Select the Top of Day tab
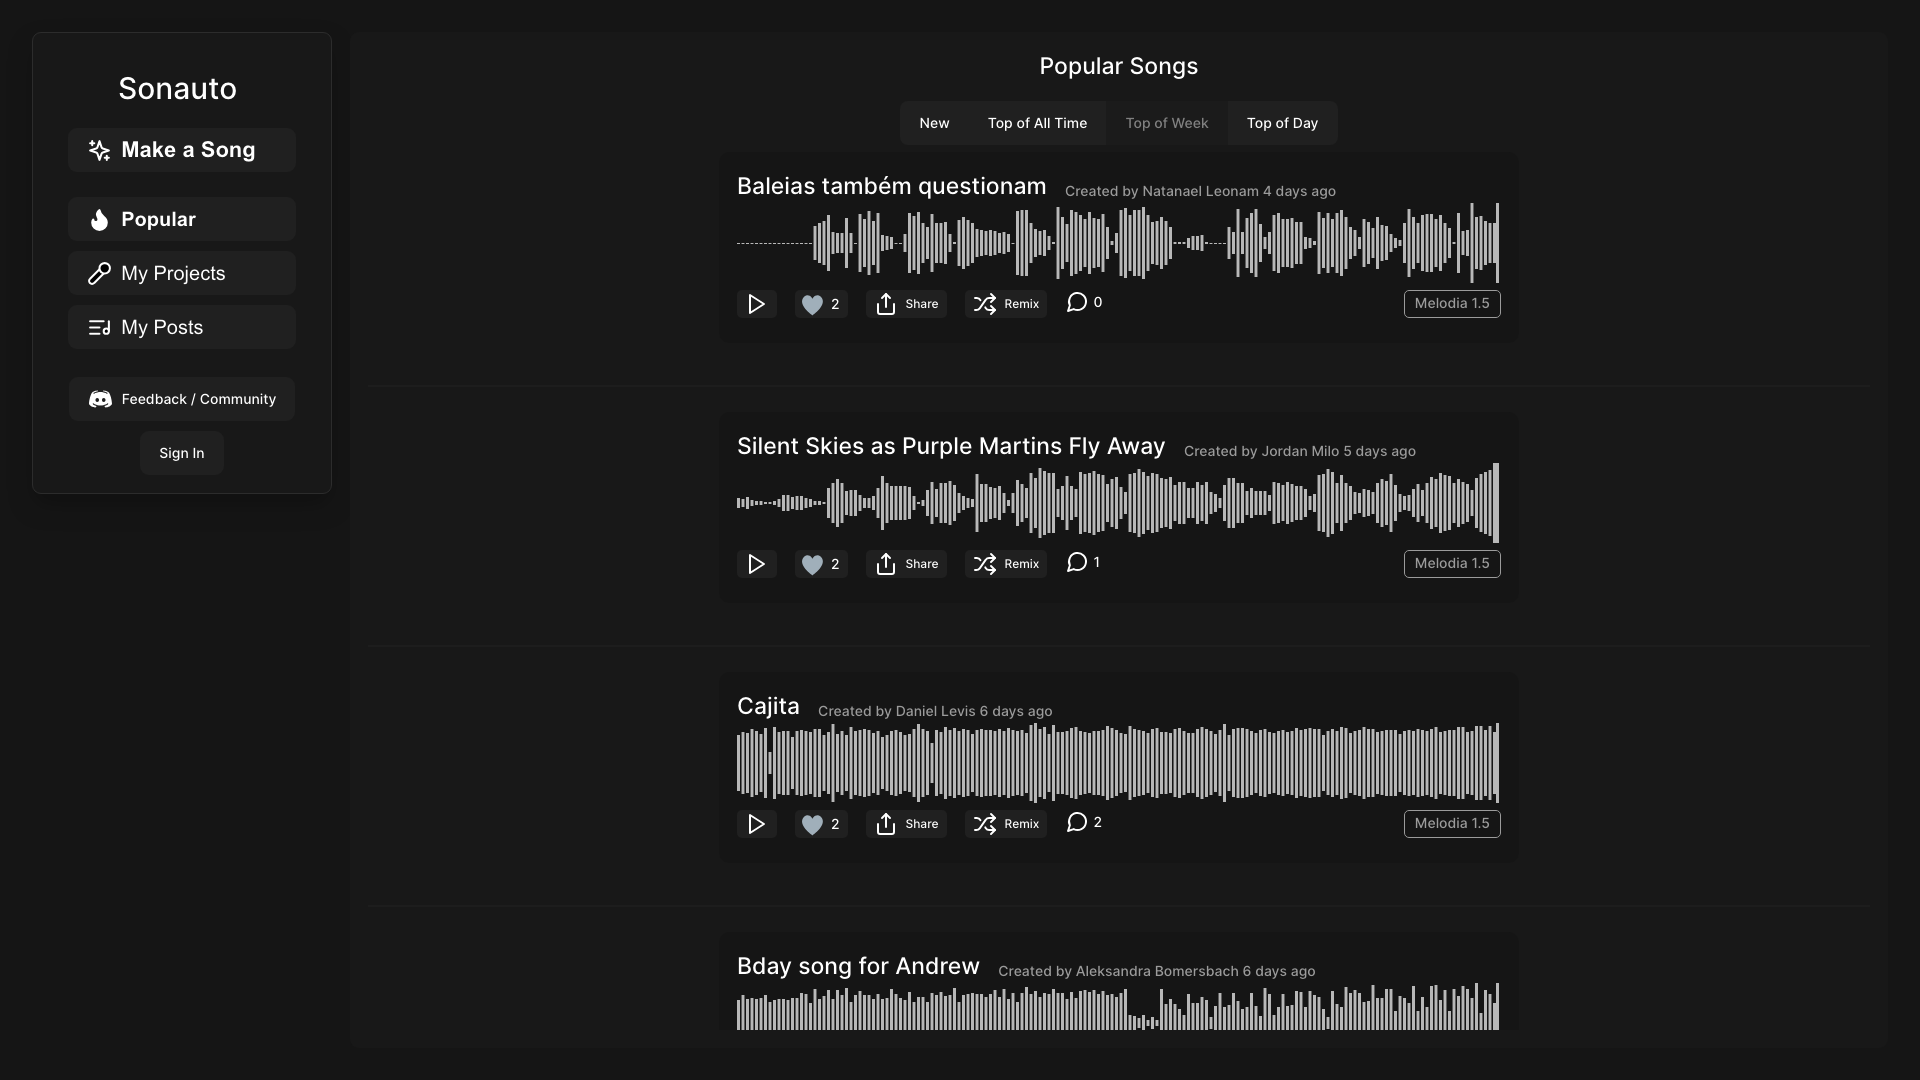Image resolution: width=1920 pixels, height=1080 pixels. 1282,123
